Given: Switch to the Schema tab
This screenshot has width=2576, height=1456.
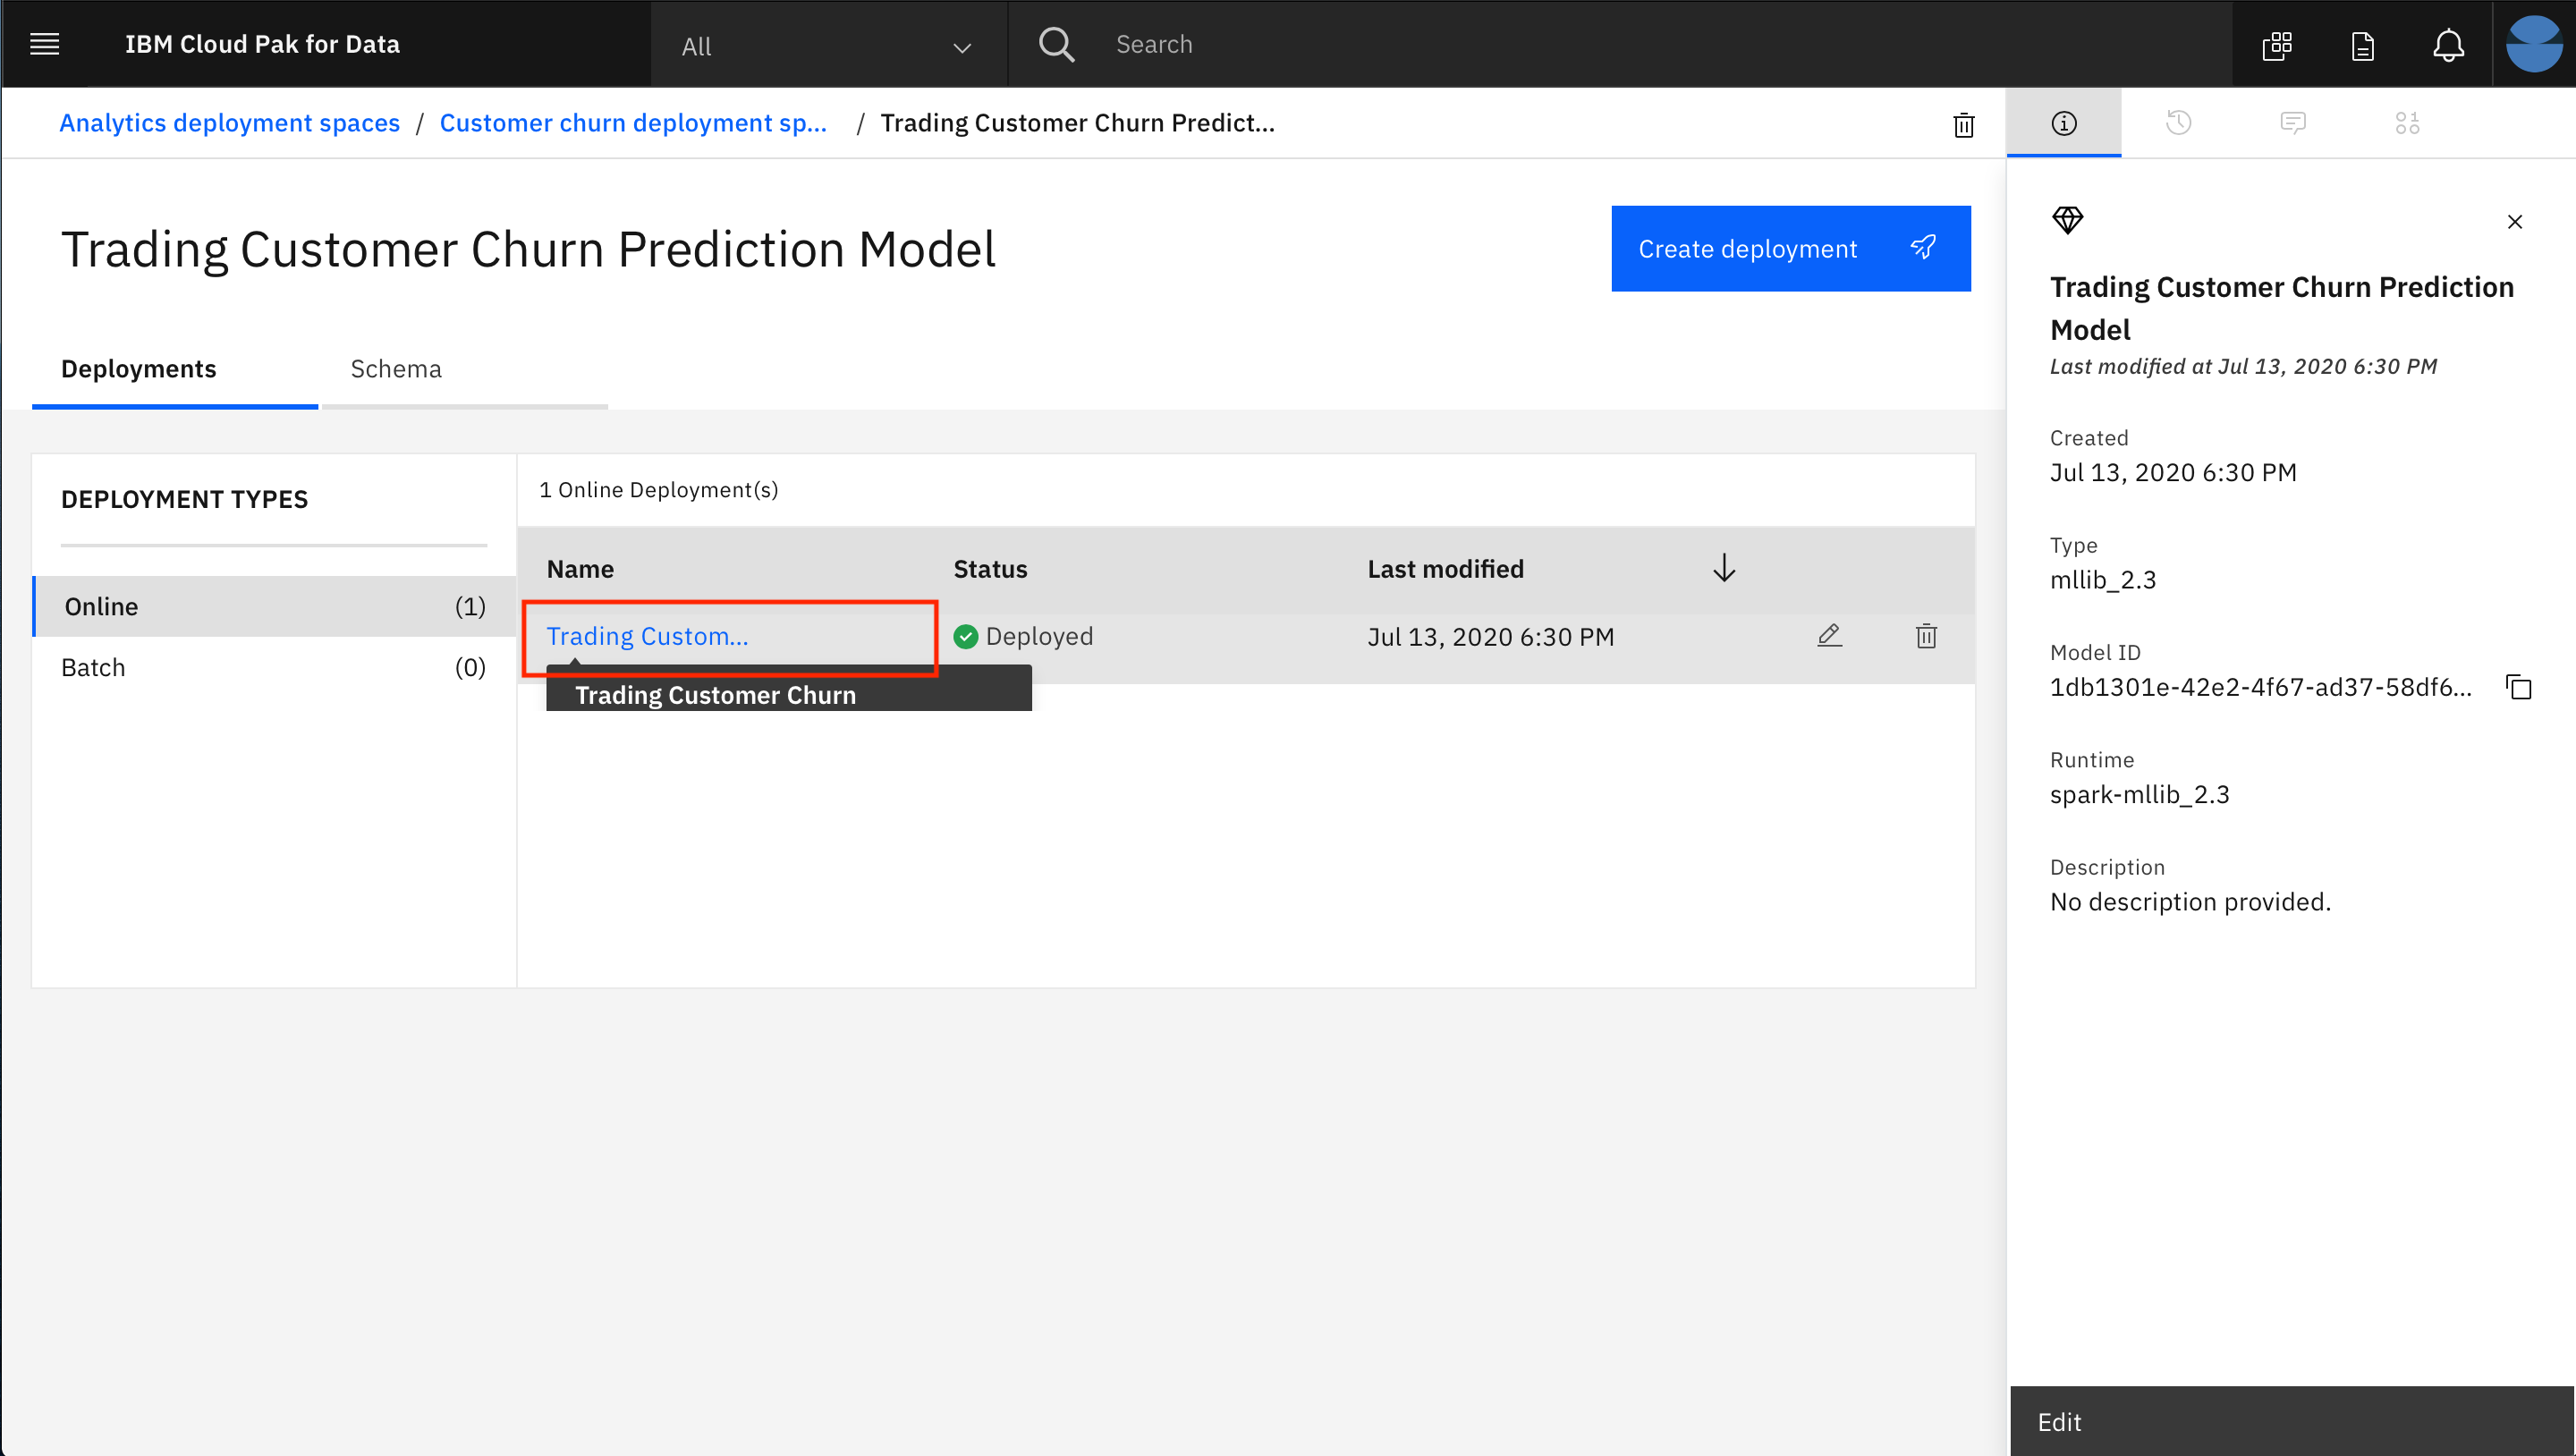Looking at the screenshot, I should pos(396,369).
